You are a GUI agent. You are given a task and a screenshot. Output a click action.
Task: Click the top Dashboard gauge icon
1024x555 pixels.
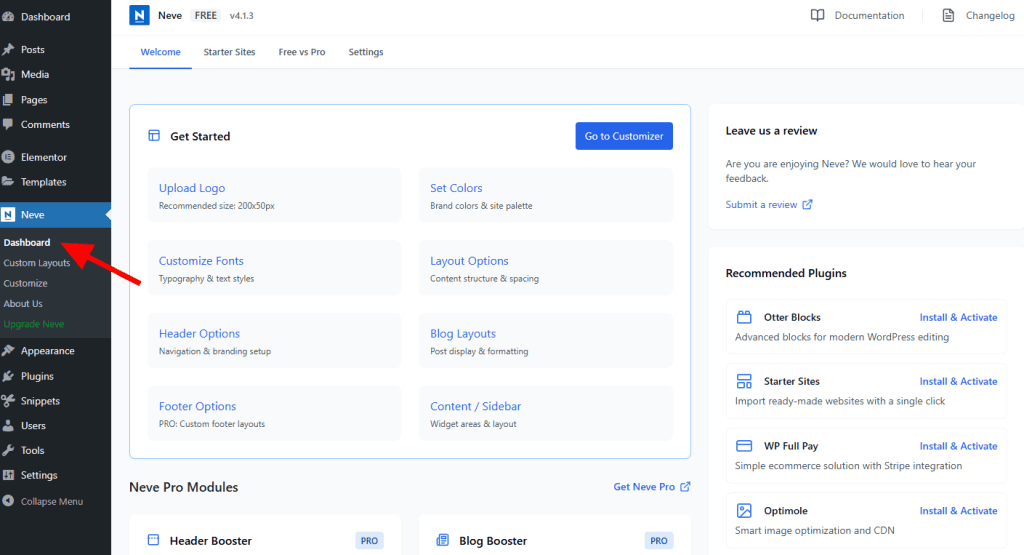click(8, 17)
